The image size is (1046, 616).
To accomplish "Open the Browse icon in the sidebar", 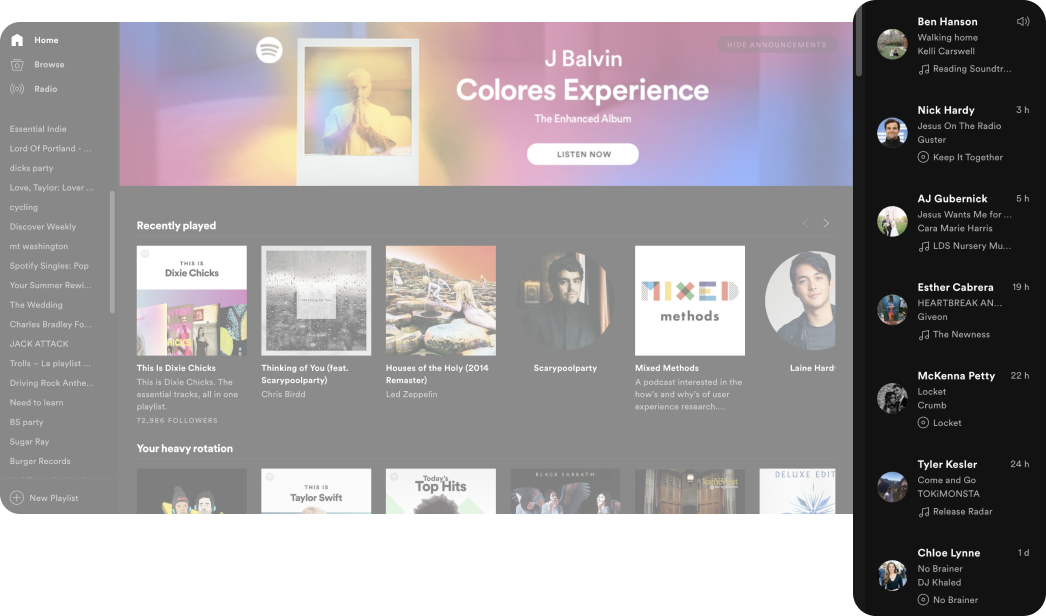I will (17, 65).
